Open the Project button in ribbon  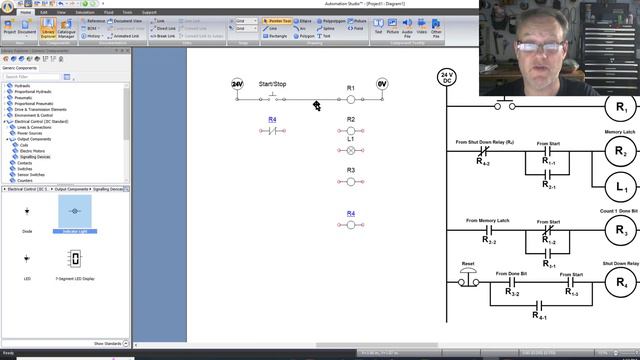point(9,27)
